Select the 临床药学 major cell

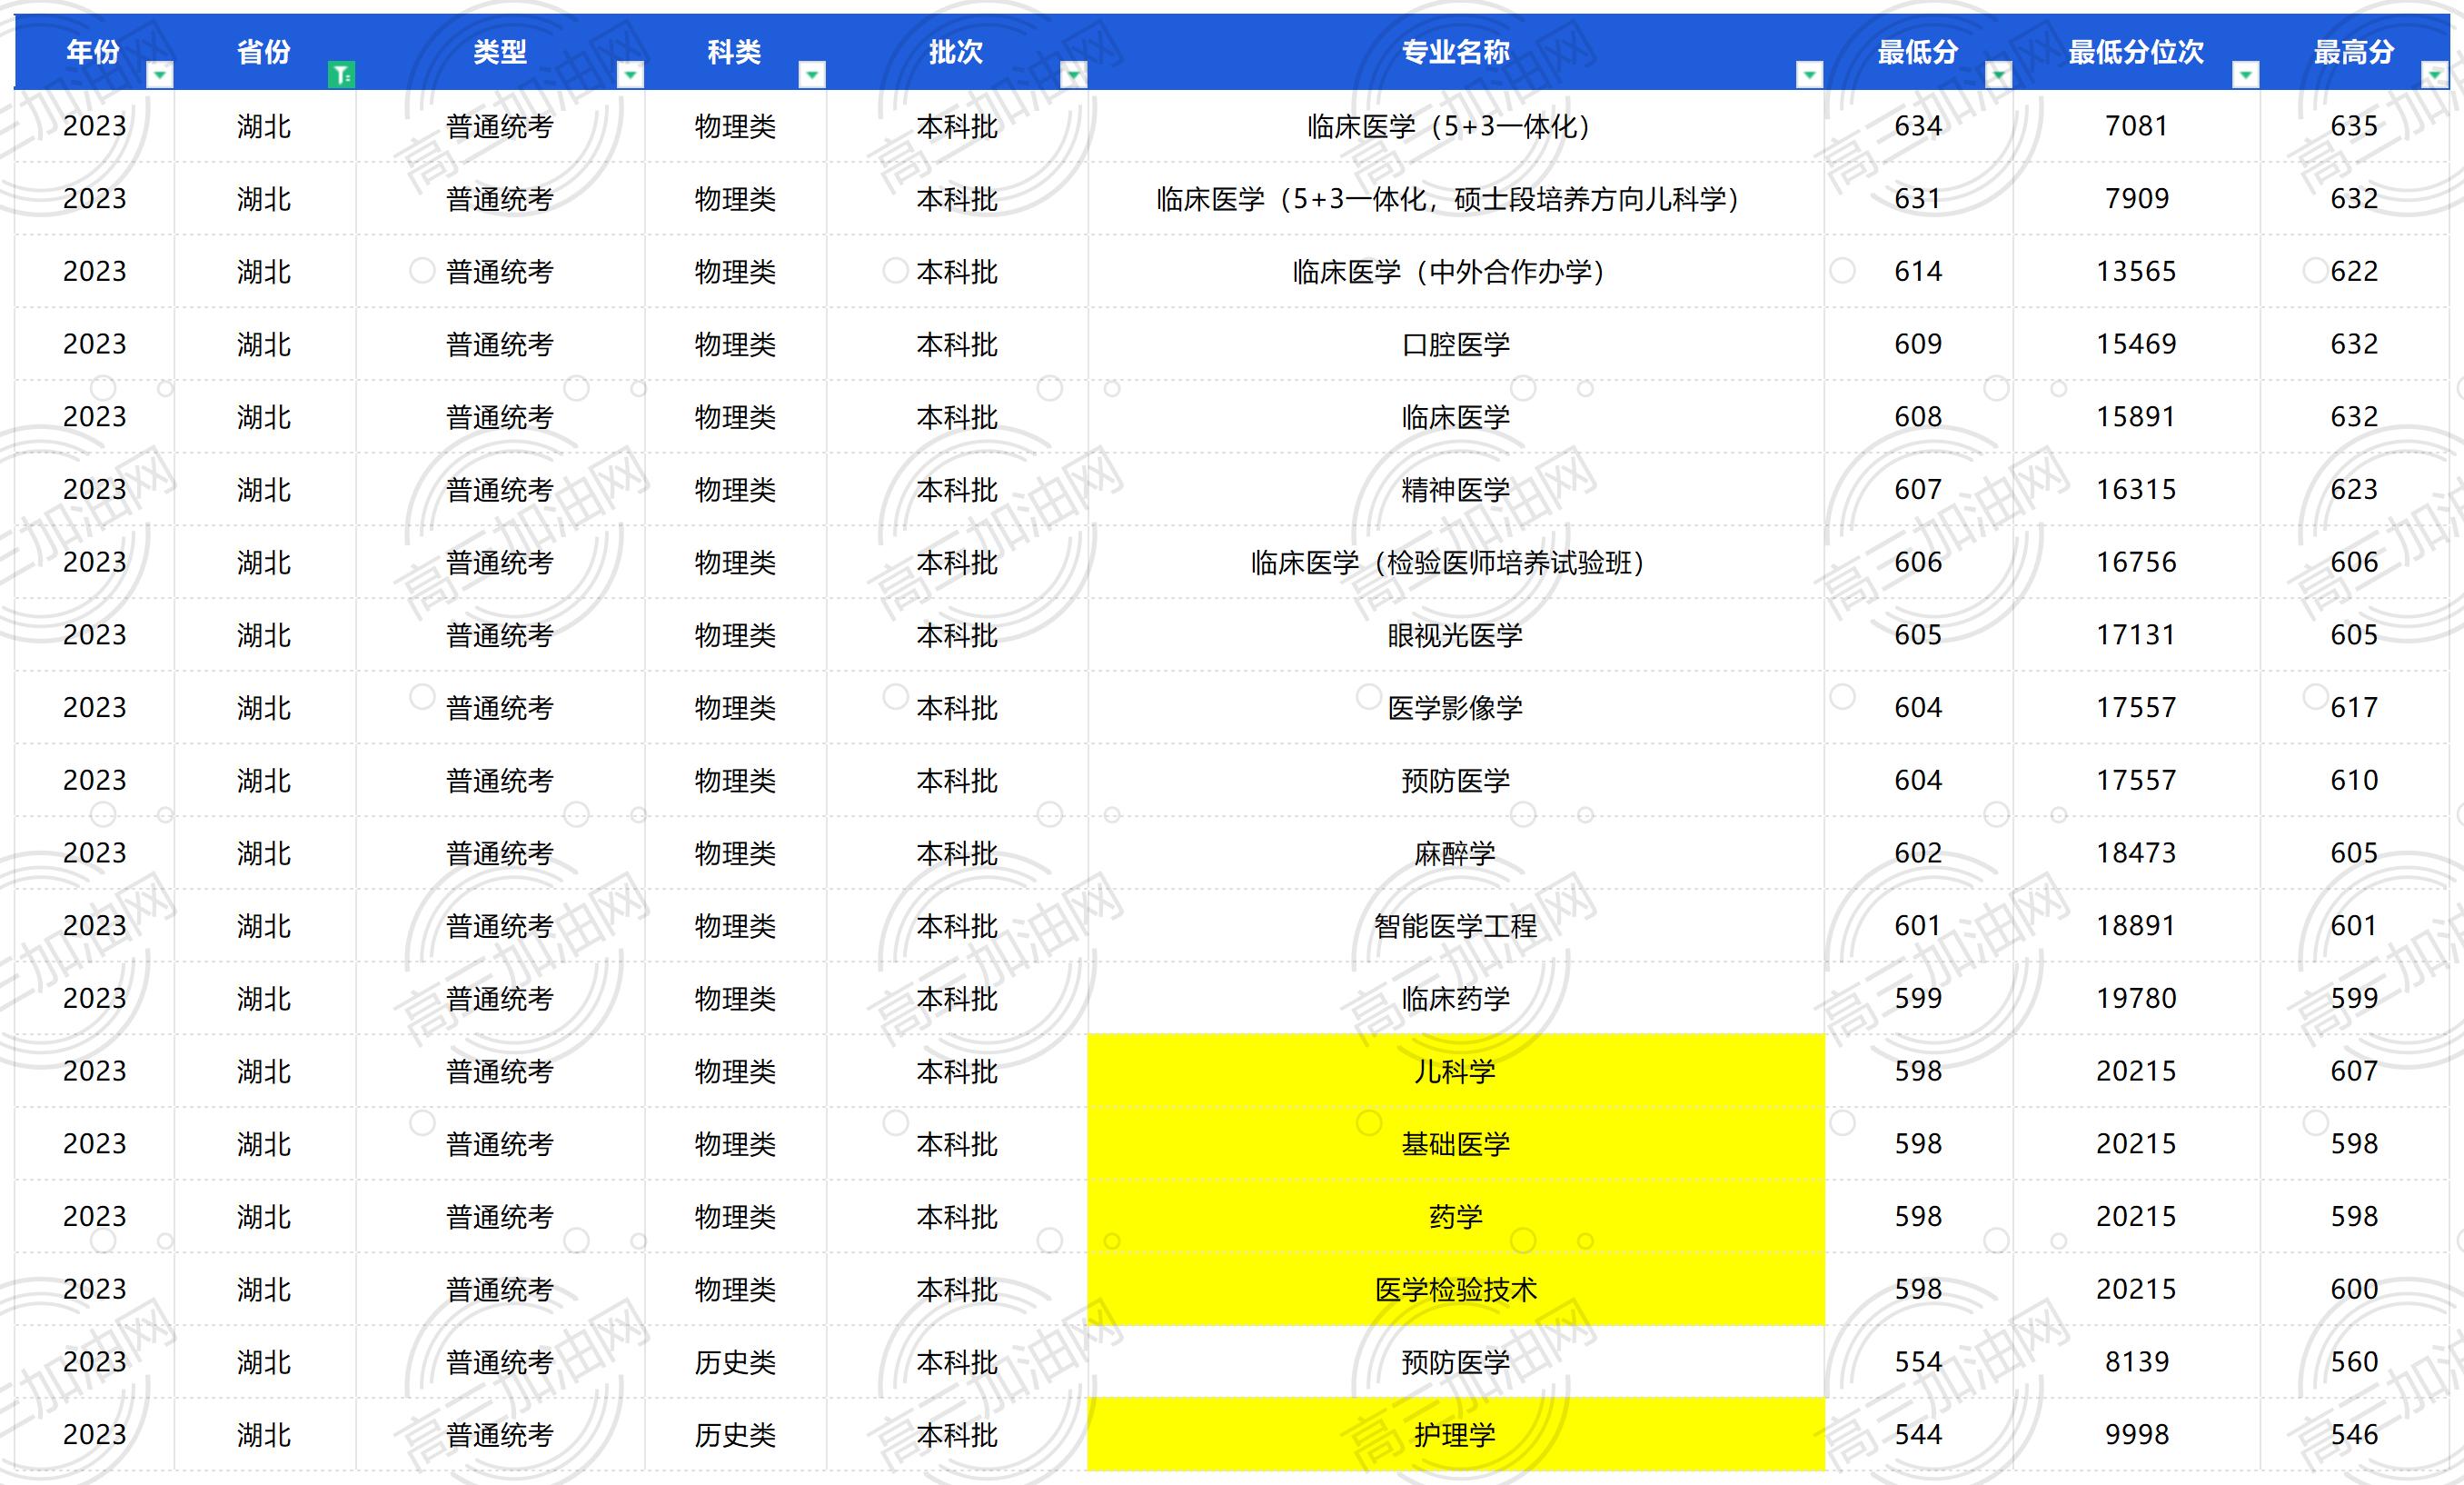(x=1456, y=998)
